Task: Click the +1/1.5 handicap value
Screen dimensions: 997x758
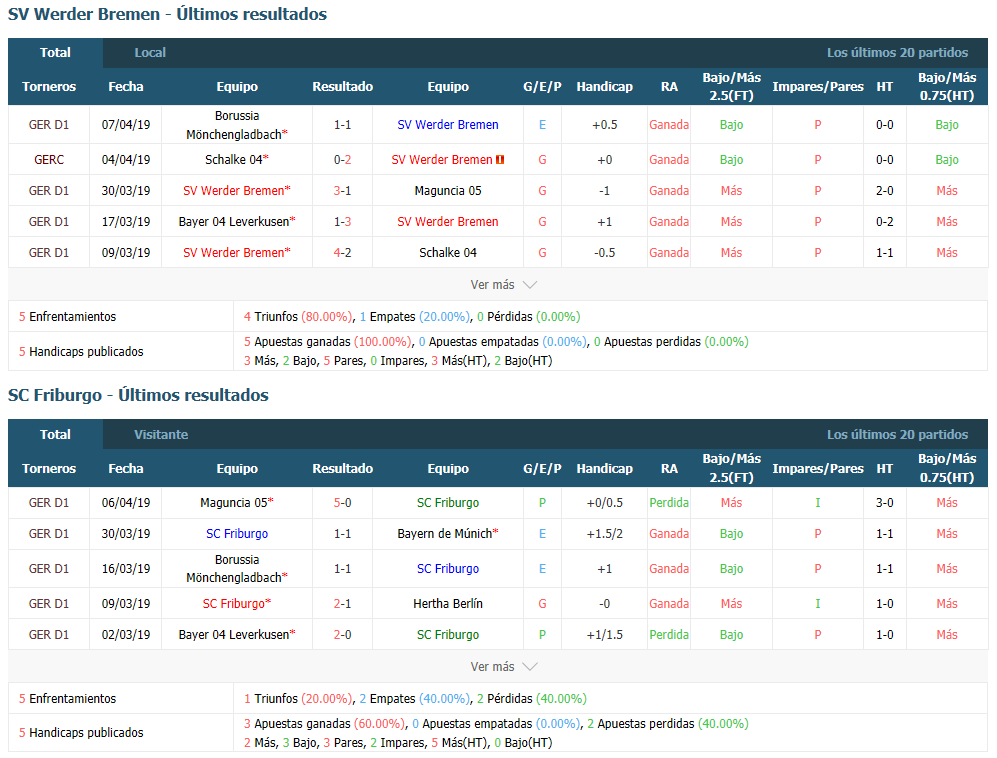Action: point(605,635)
